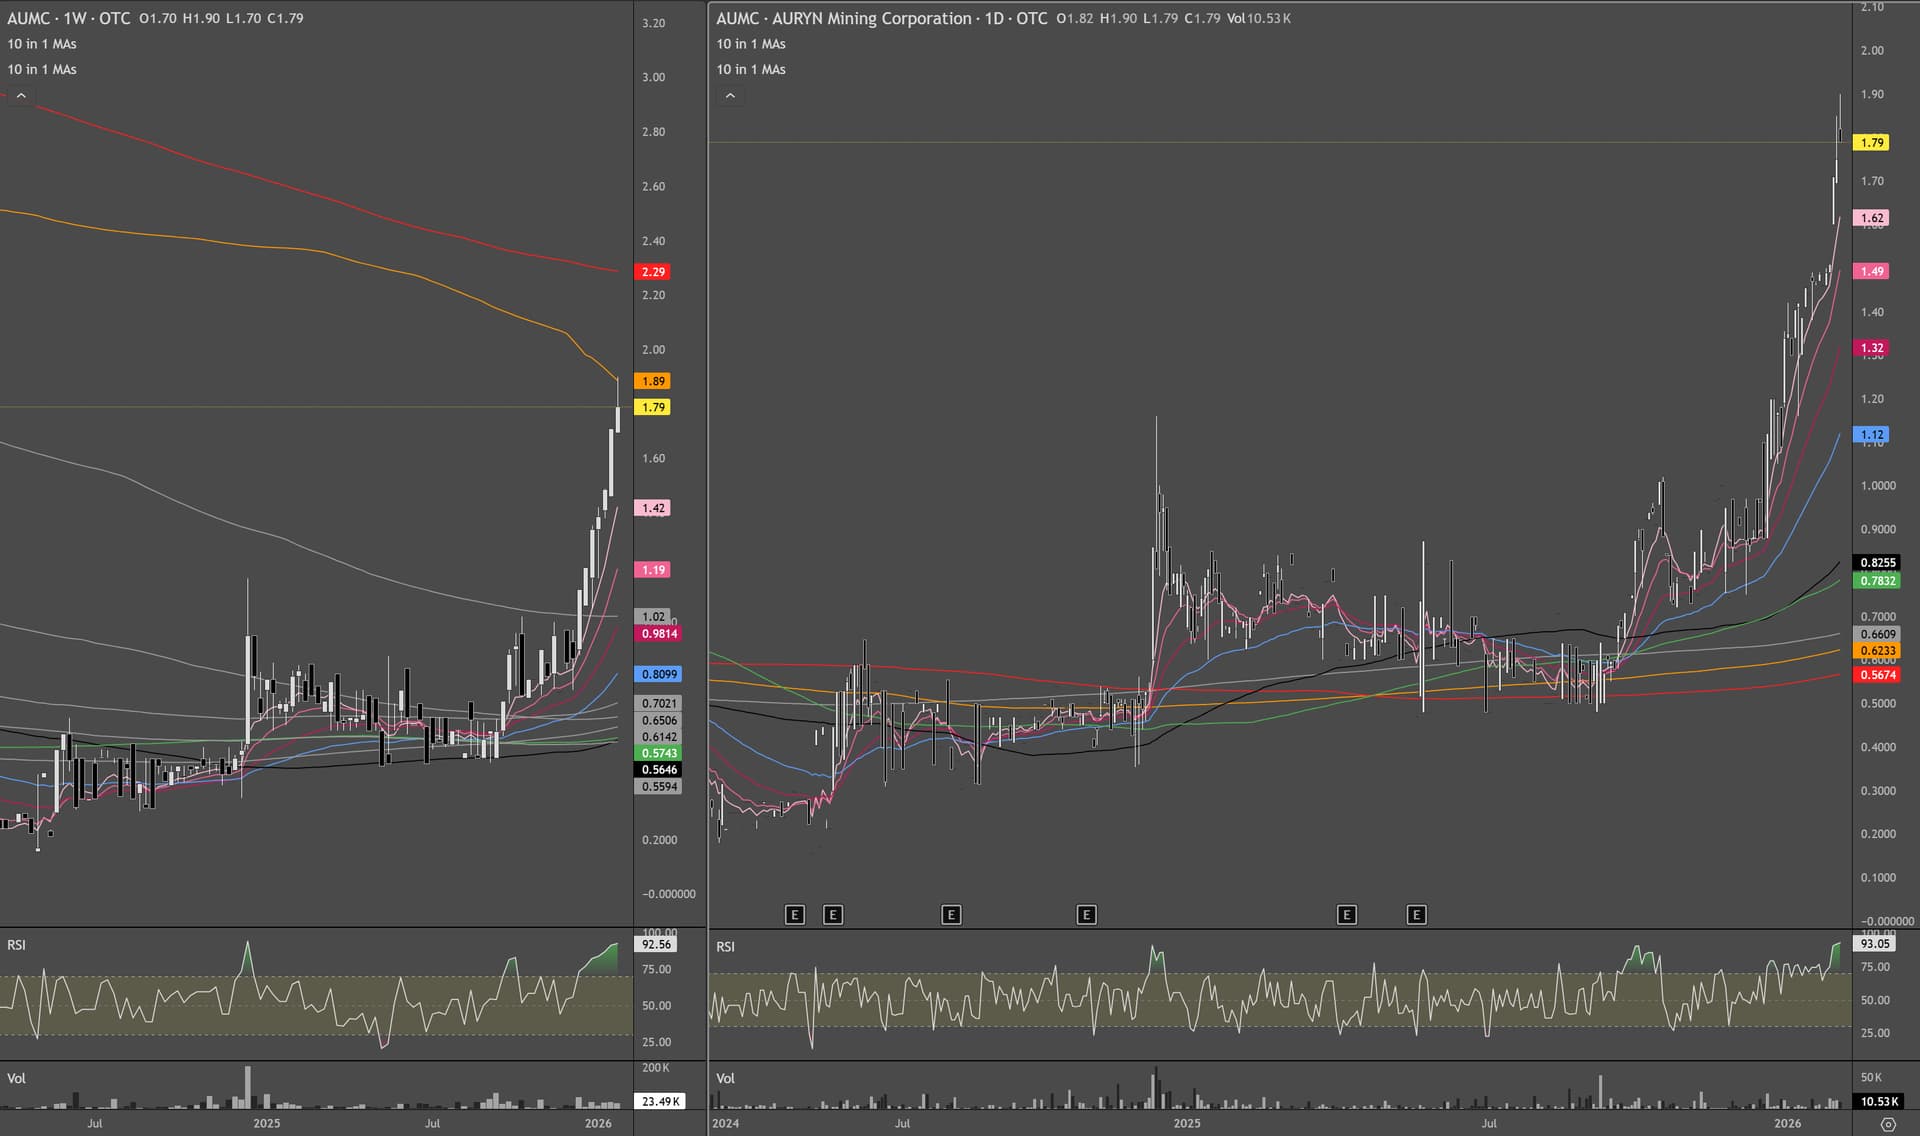1920x1136 pixels.
Task: Collapse the weekly chart indicator legend chevron
Action: [20, 96]
